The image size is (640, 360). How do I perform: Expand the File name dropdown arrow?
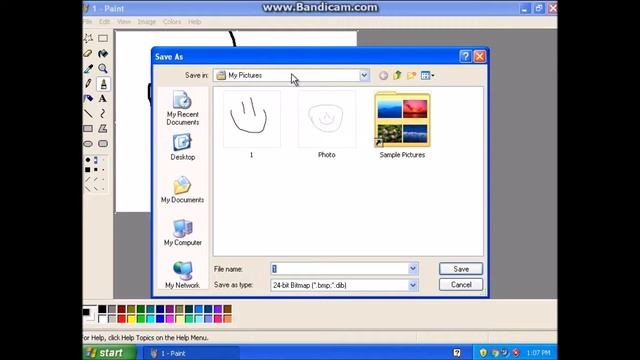pos(413,269)
